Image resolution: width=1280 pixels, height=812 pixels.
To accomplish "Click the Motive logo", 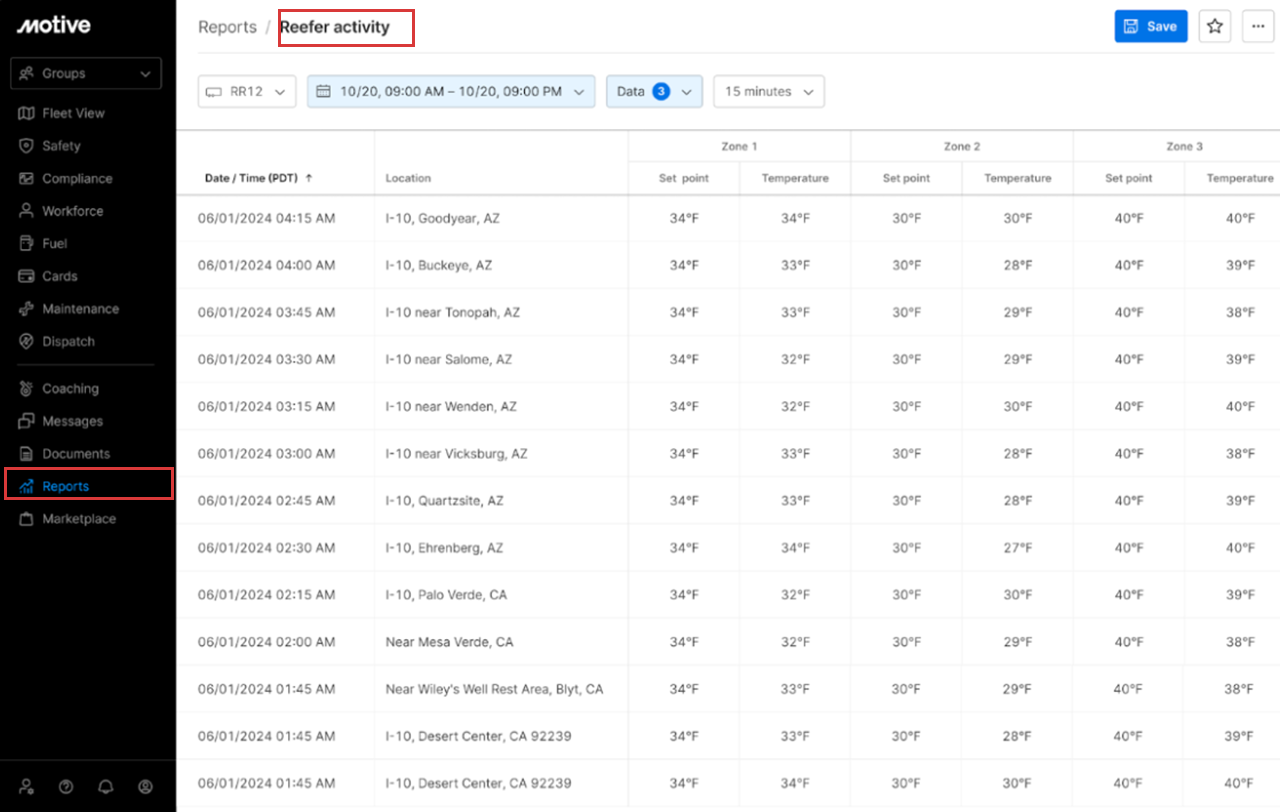I will [53, 26].
